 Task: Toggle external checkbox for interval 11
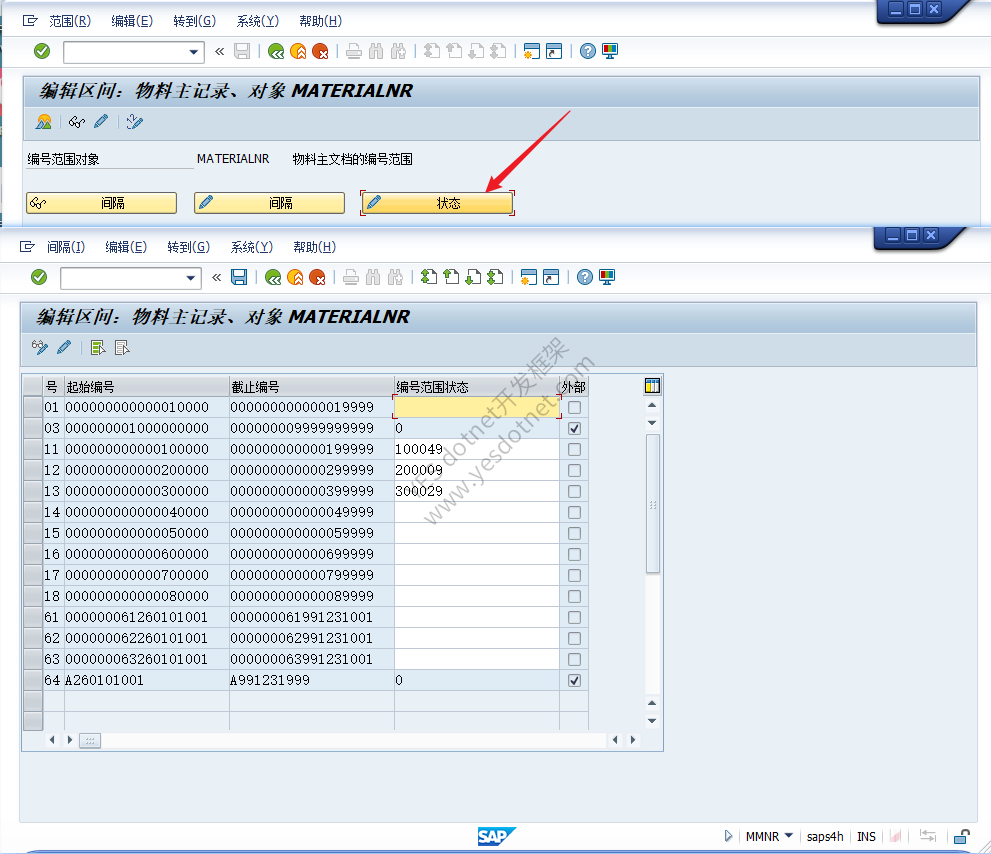(575, 449)
